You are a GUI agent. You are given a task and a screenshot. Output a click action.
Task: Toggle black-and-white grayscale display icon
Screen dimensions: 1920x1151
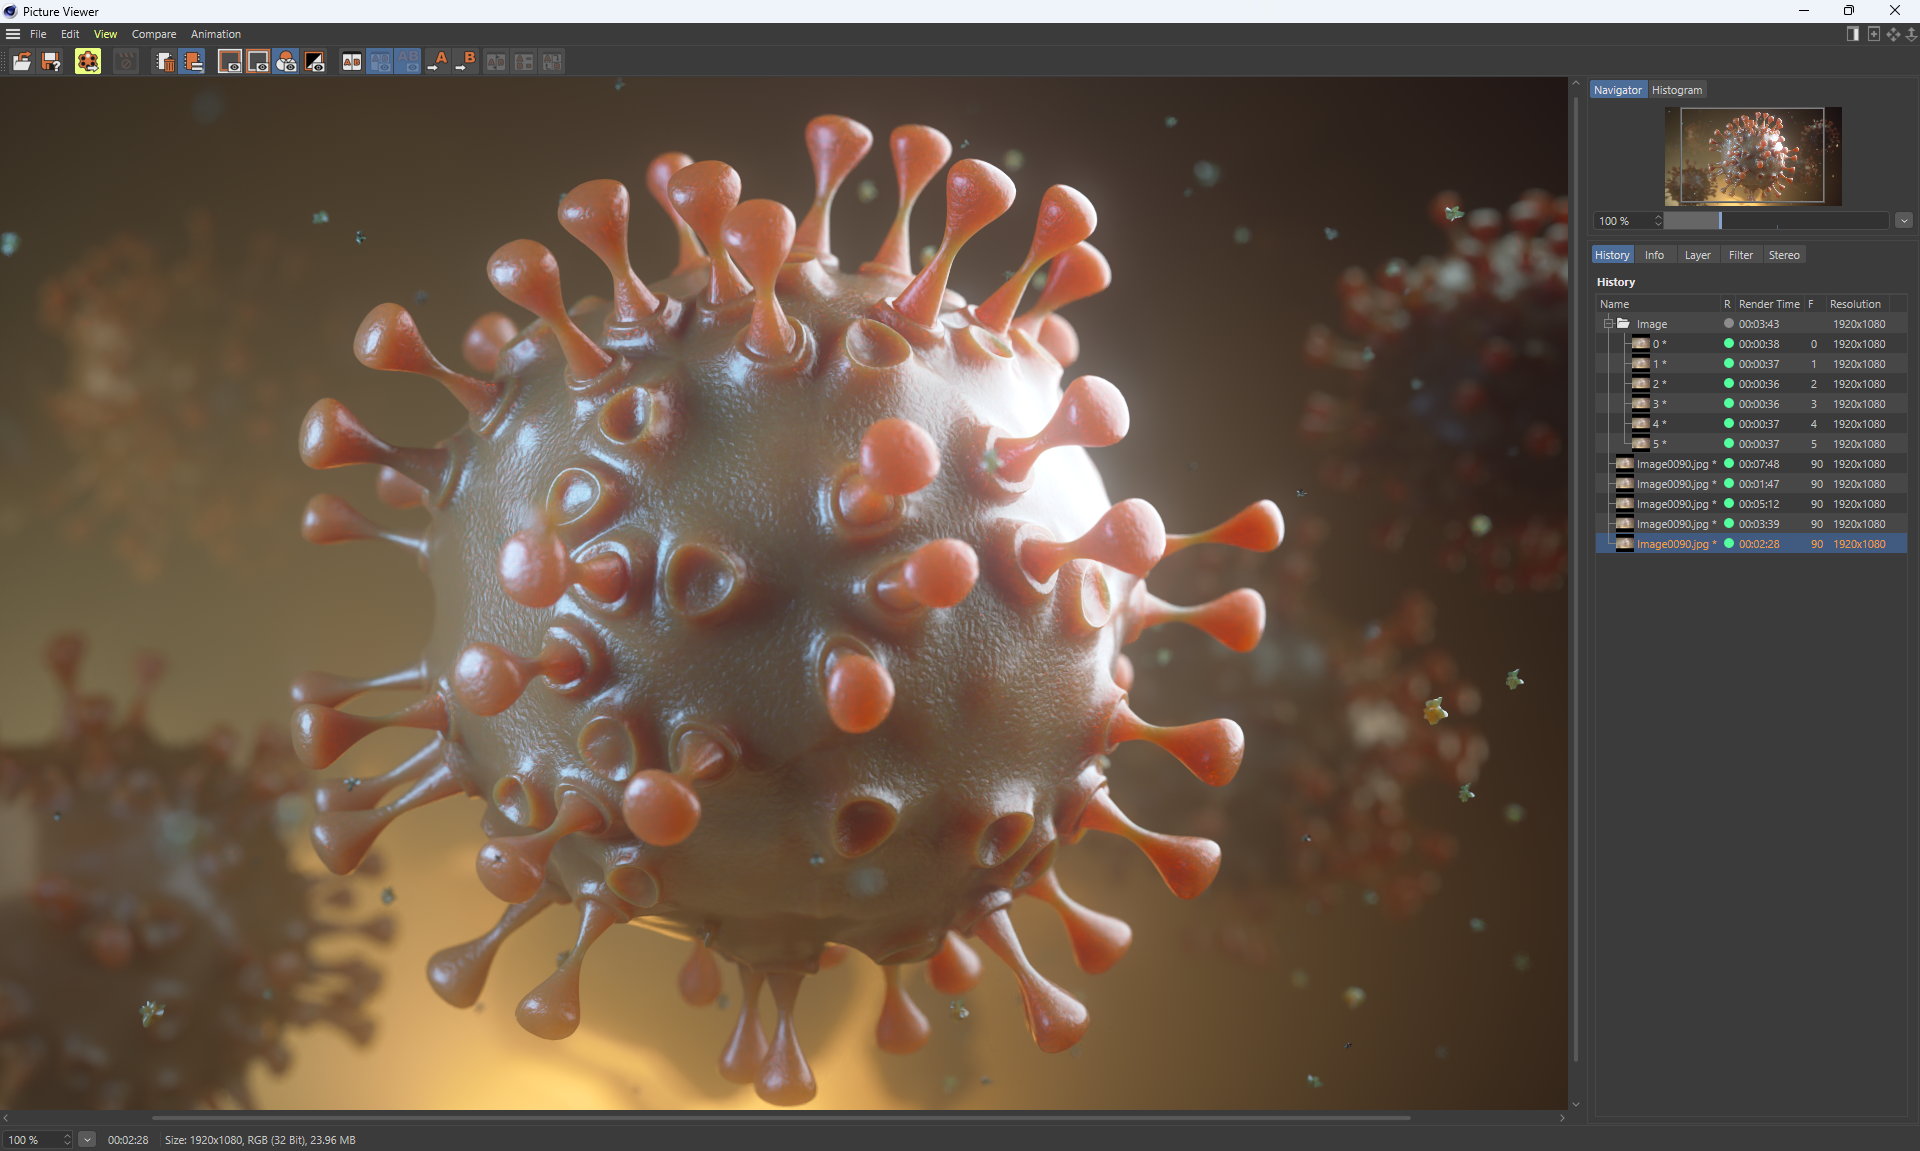coord(315,62)
